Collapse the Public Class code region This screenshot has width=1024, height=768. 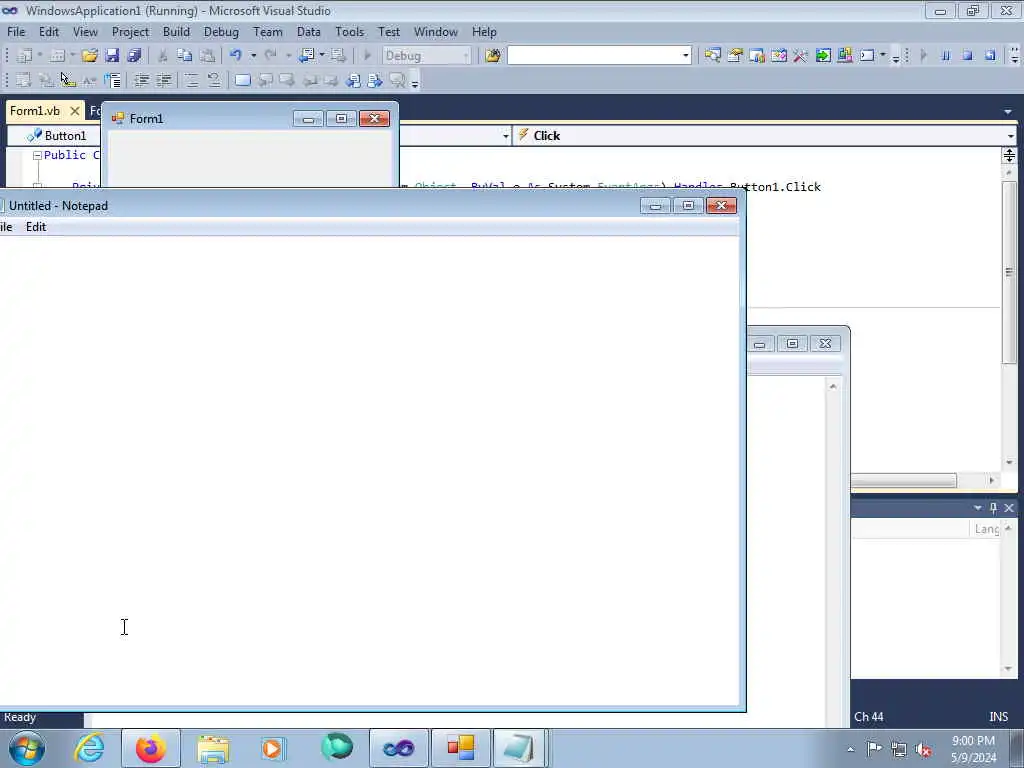[x=37, y=155]
